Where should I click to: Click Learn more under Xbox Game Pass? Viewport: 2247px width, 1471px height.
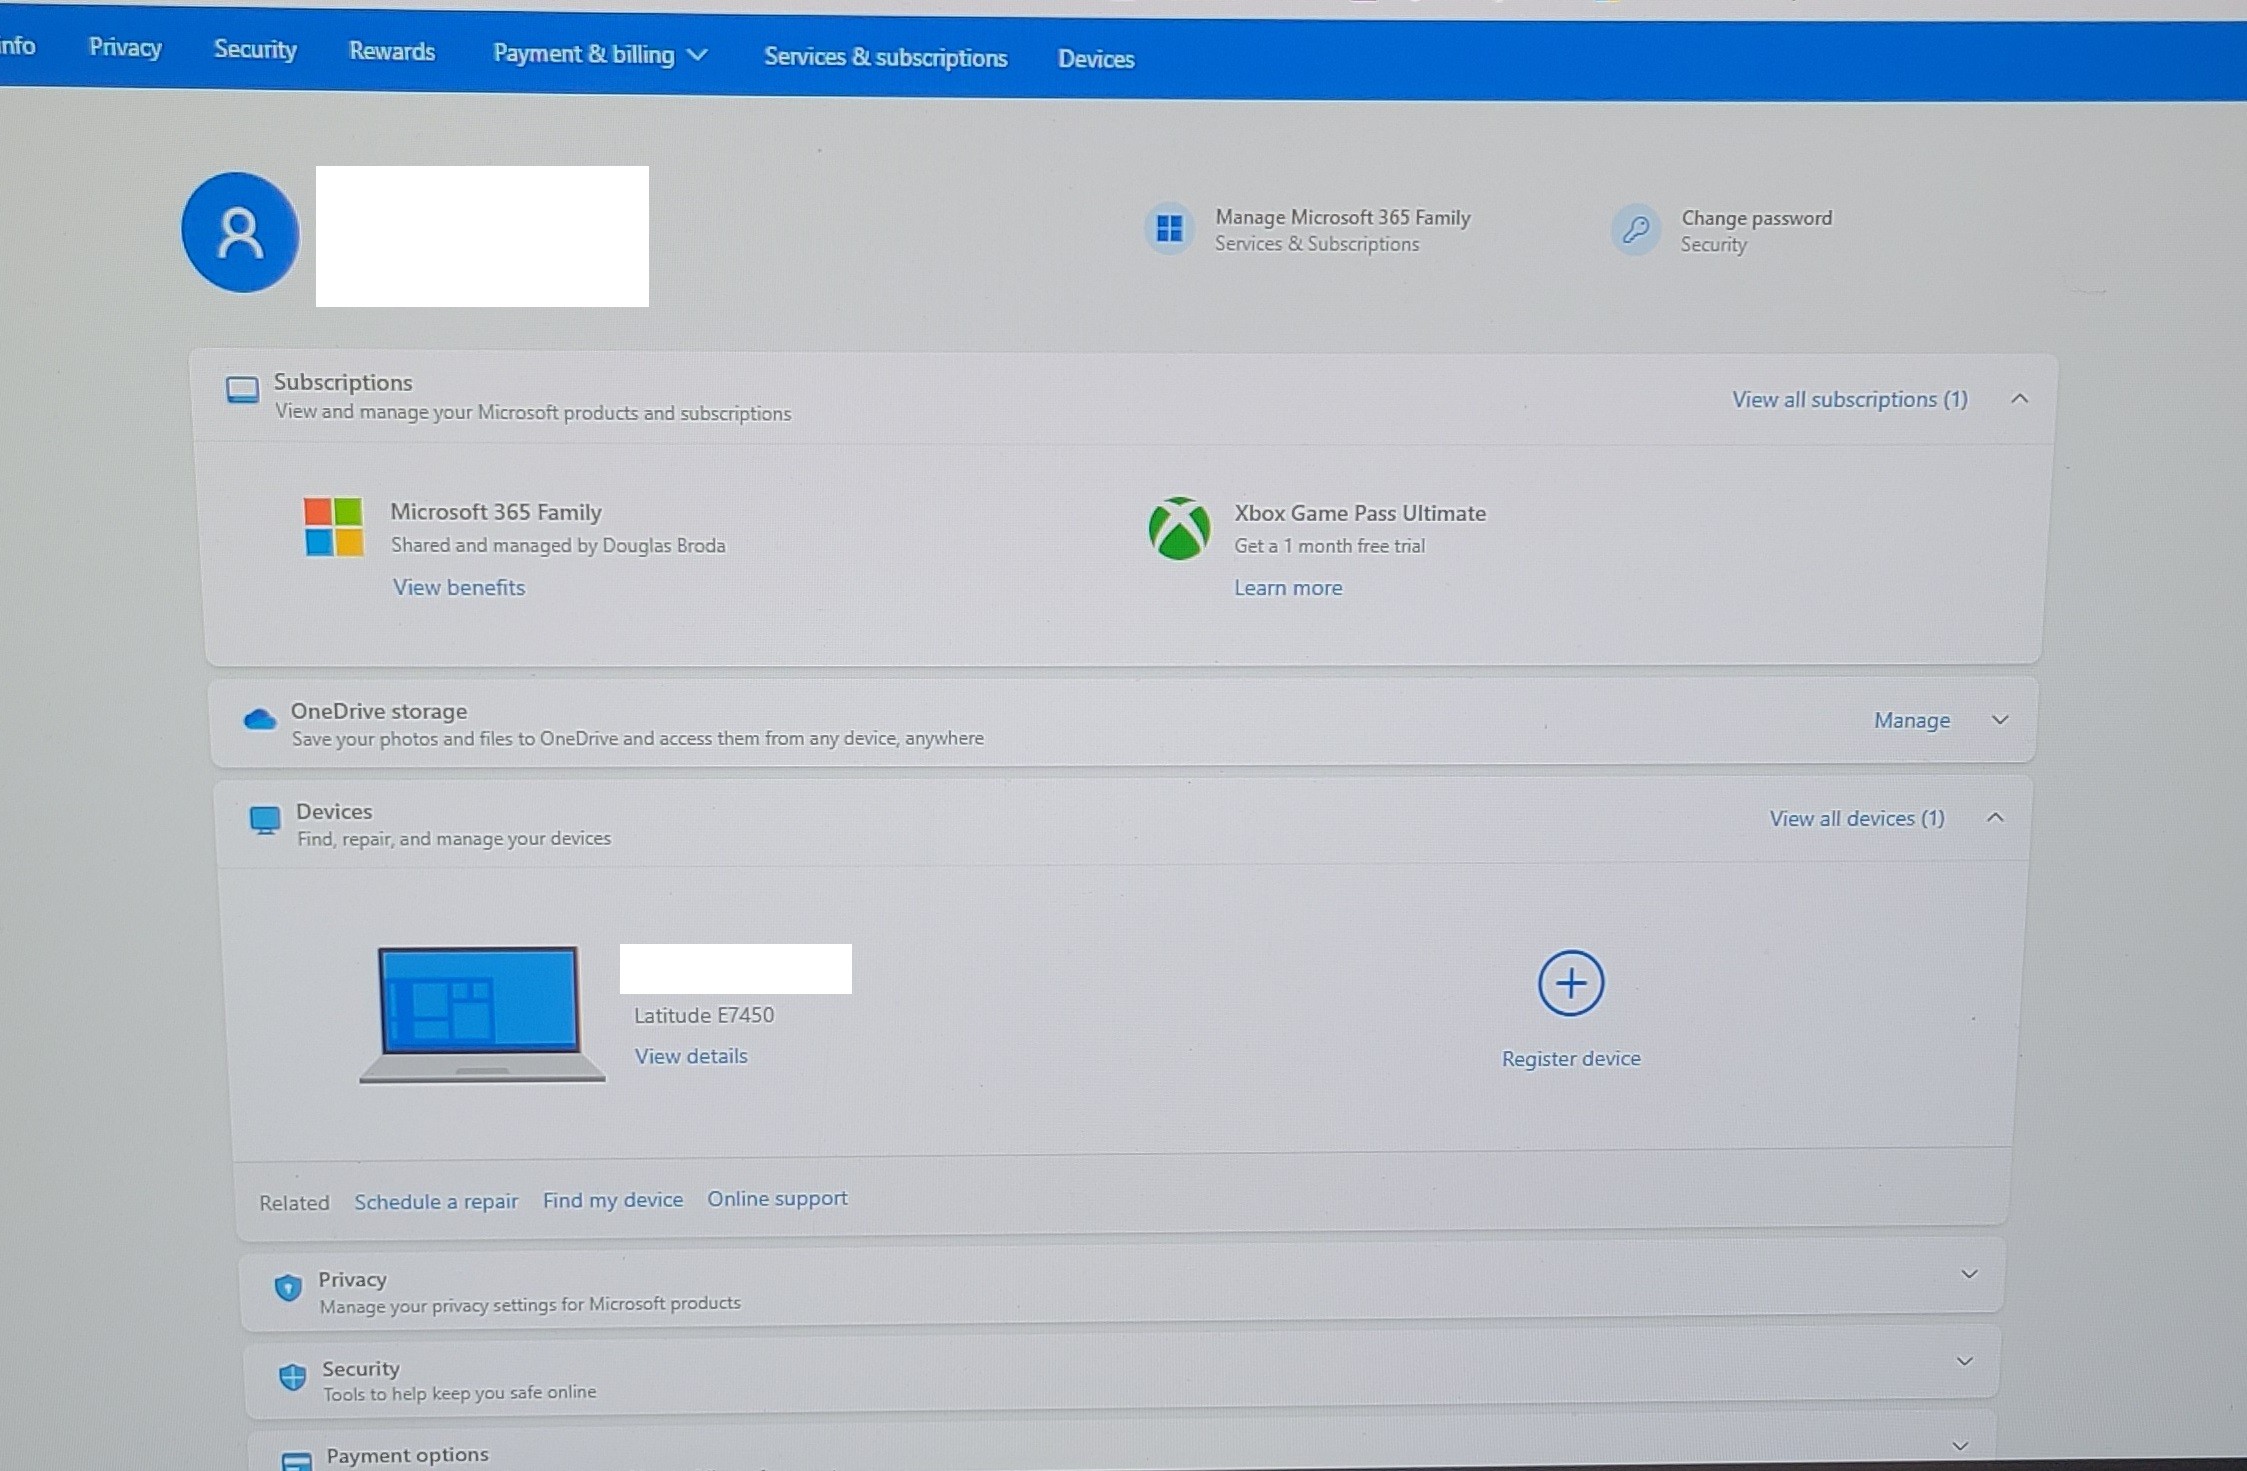click(x=1288, y=588)
